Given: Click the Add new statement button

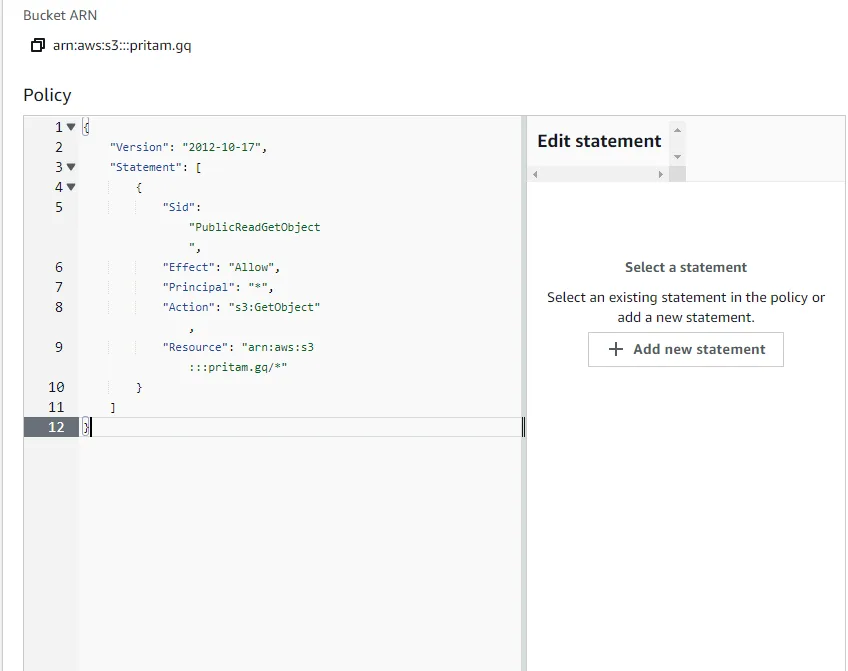Looking at the screenshot, I should click(x=685, y=349).
